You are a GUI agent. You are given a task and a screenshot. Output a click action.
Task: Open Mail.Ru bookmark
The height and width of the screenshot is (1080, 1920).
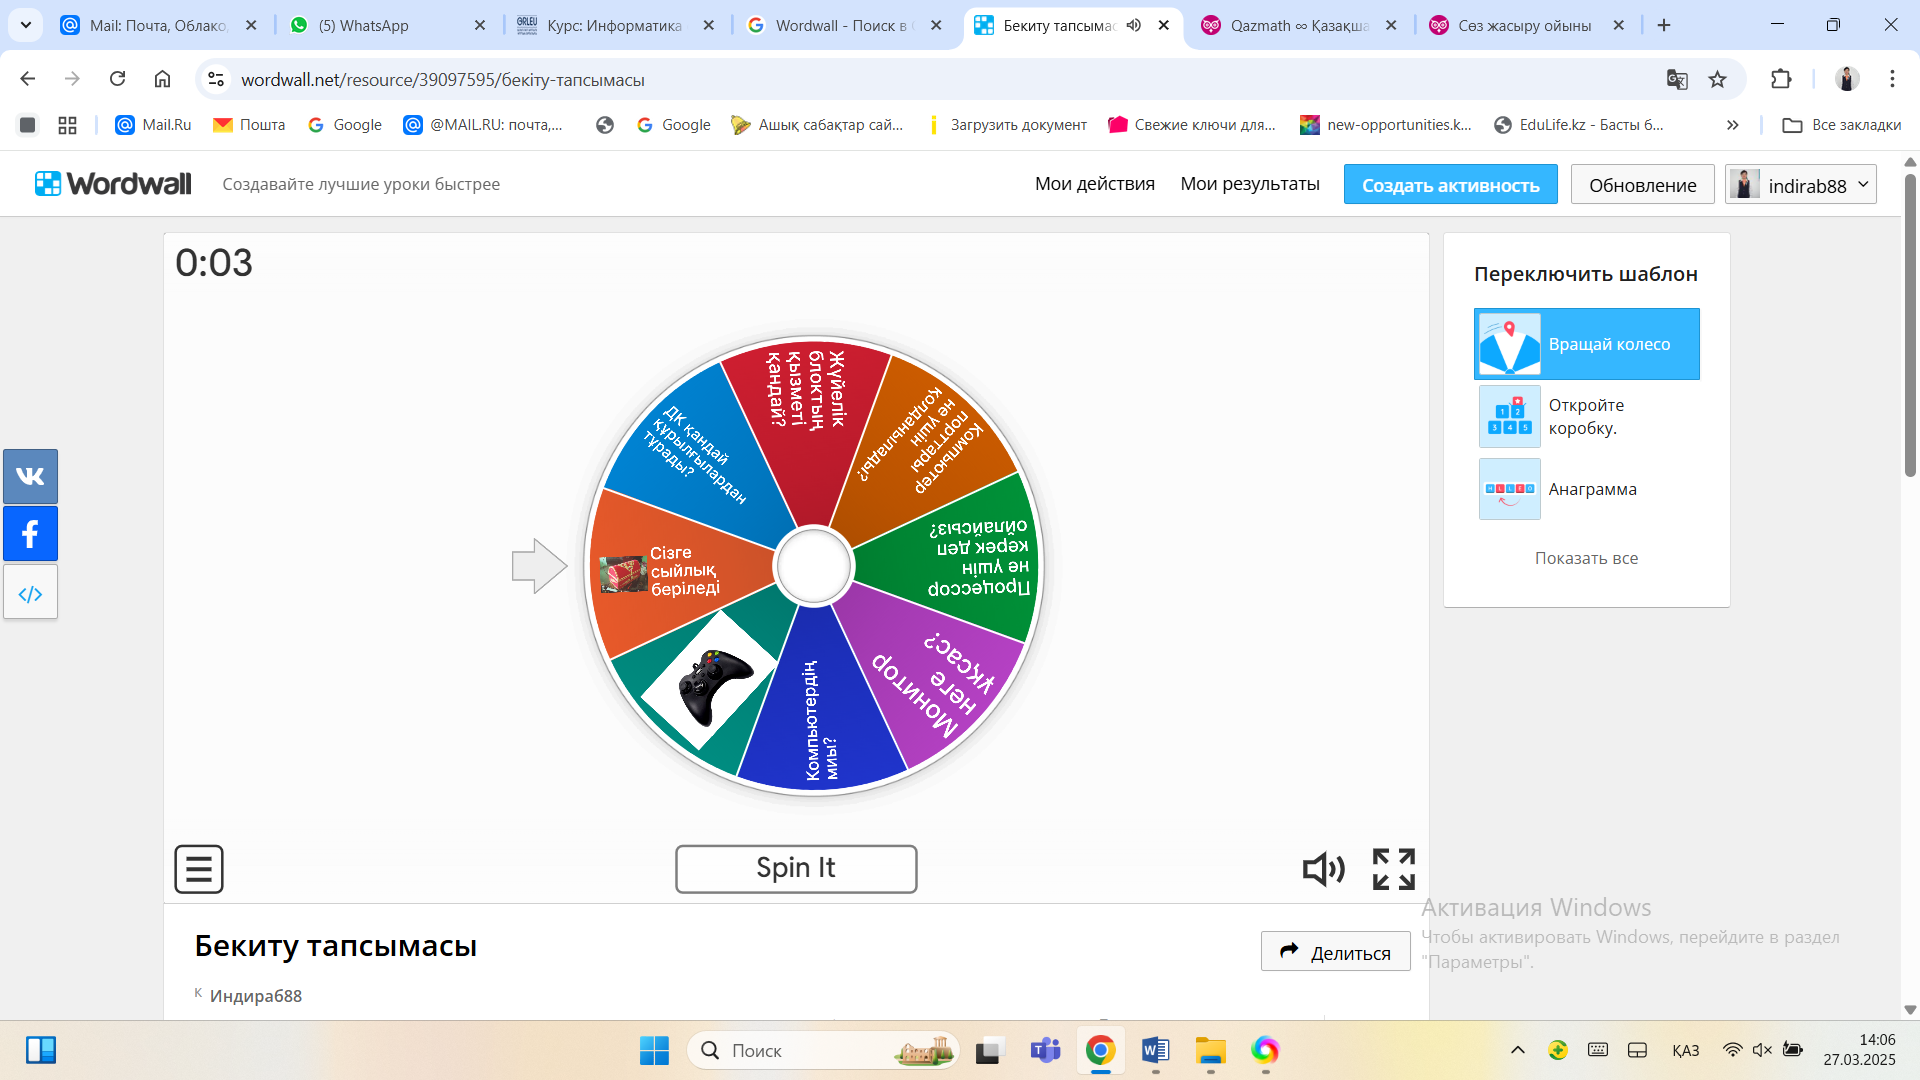click(x=153, y=125)
